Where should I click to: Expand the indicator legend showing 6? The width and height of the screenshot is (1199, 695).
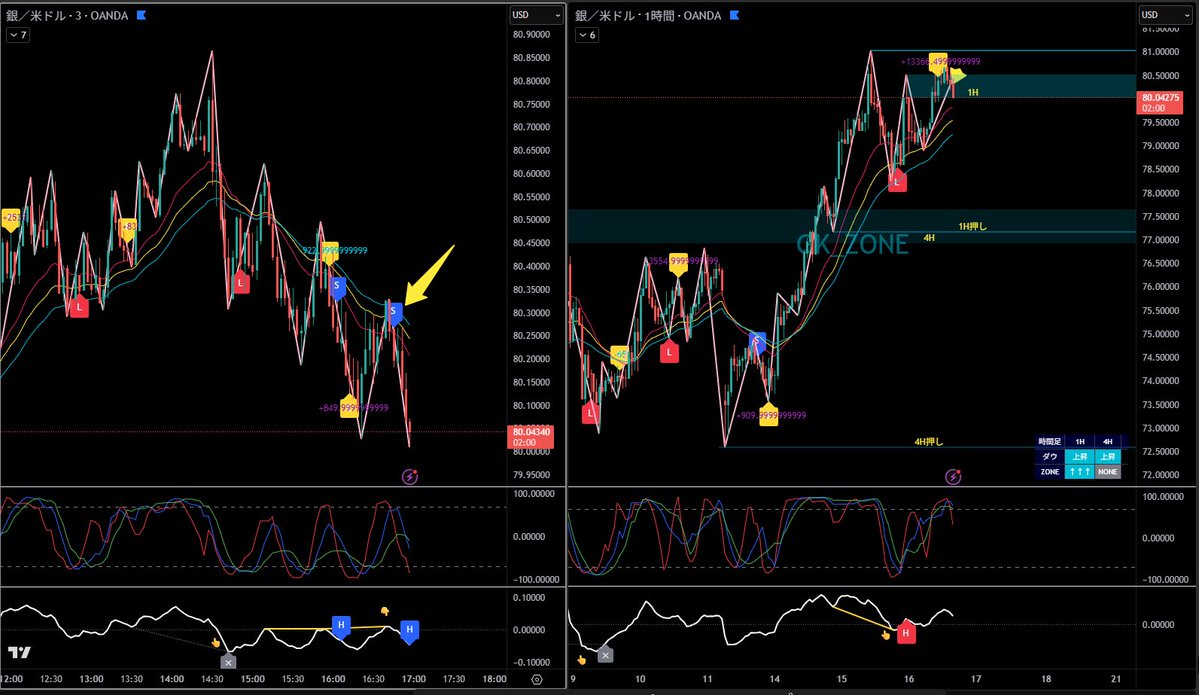[587, 35]
